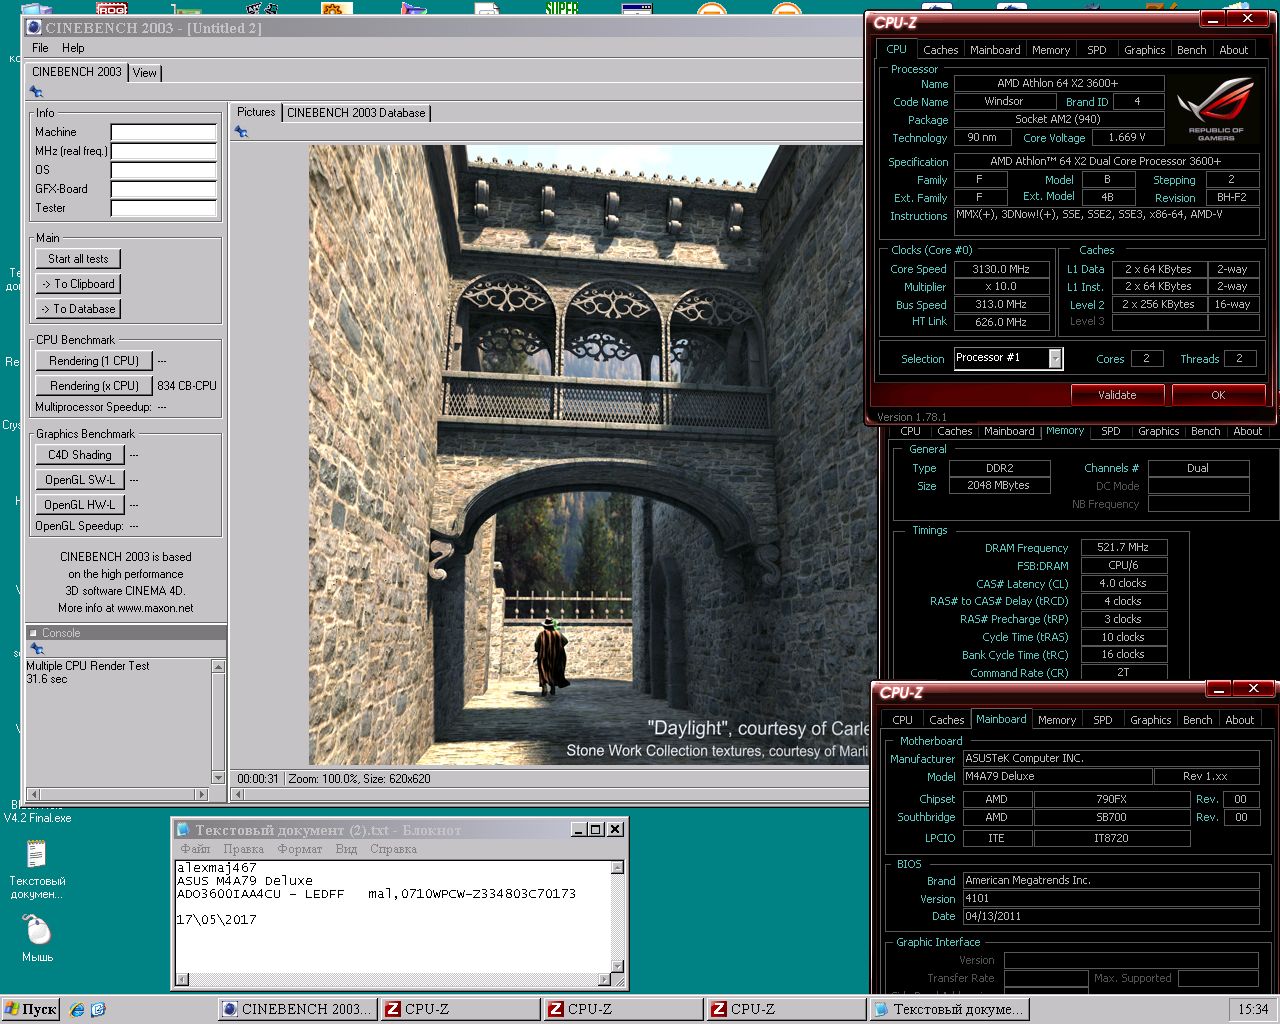Click the pin icon under Pictures tab
Image resolution: width=1280 pixels, height=1024 pixels.
(241, 131)
